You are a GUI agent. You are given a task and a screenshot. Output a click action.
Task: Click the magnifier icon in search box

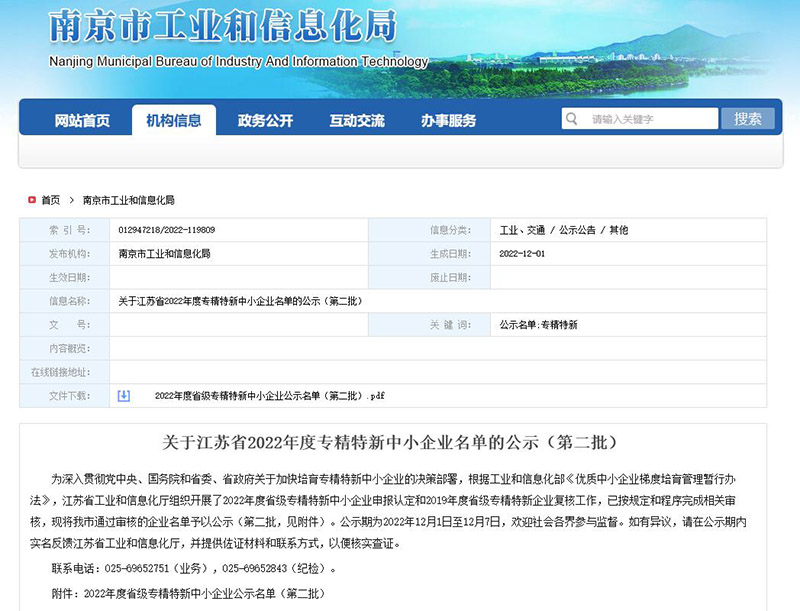tap(572, 120)
